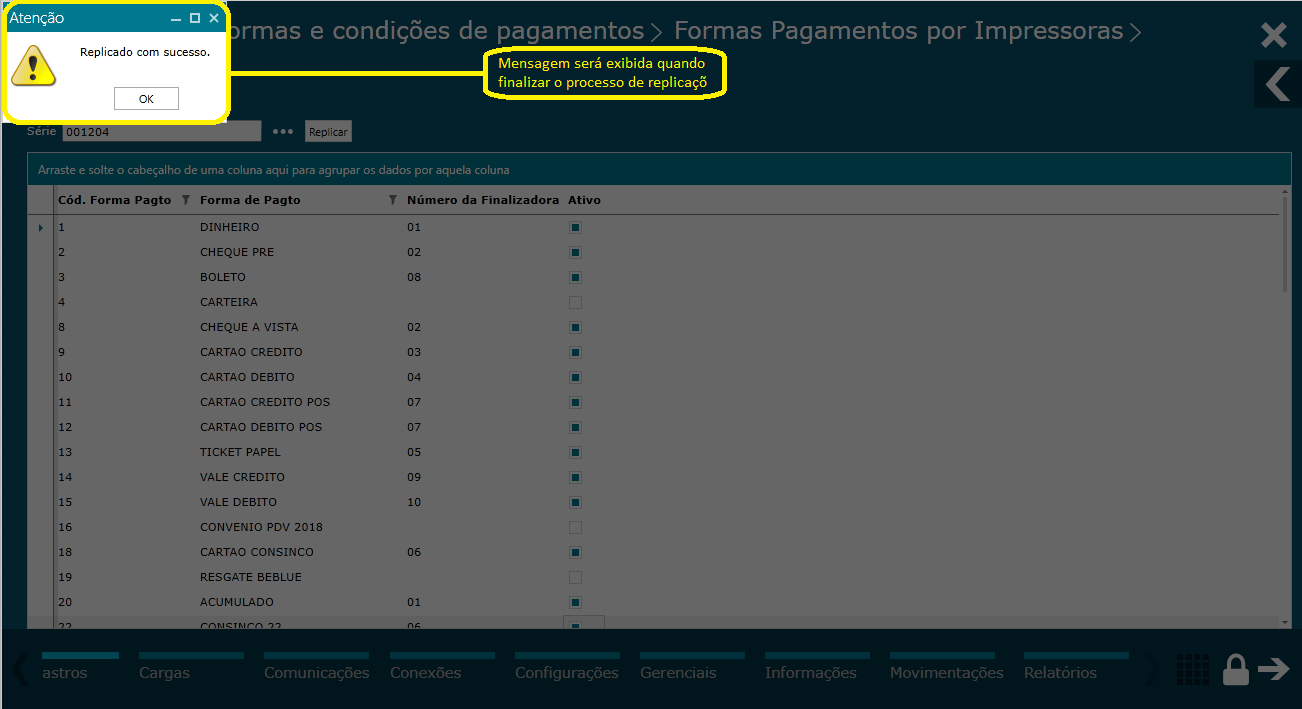Open filter for Forma de Pagto column

392,200
